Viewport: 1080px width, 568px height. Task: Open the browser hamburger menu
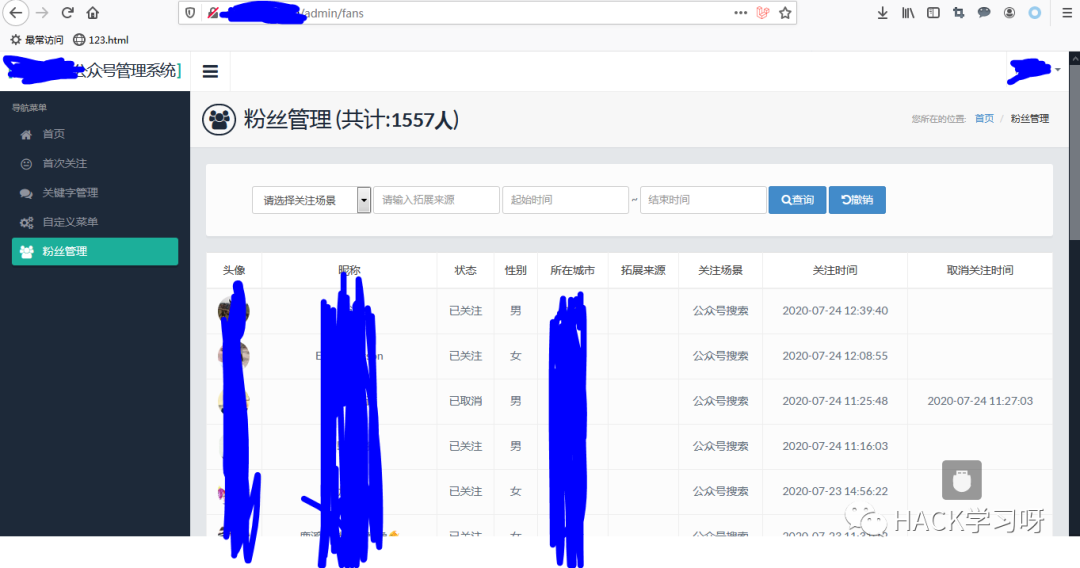tap(1066, 12)
